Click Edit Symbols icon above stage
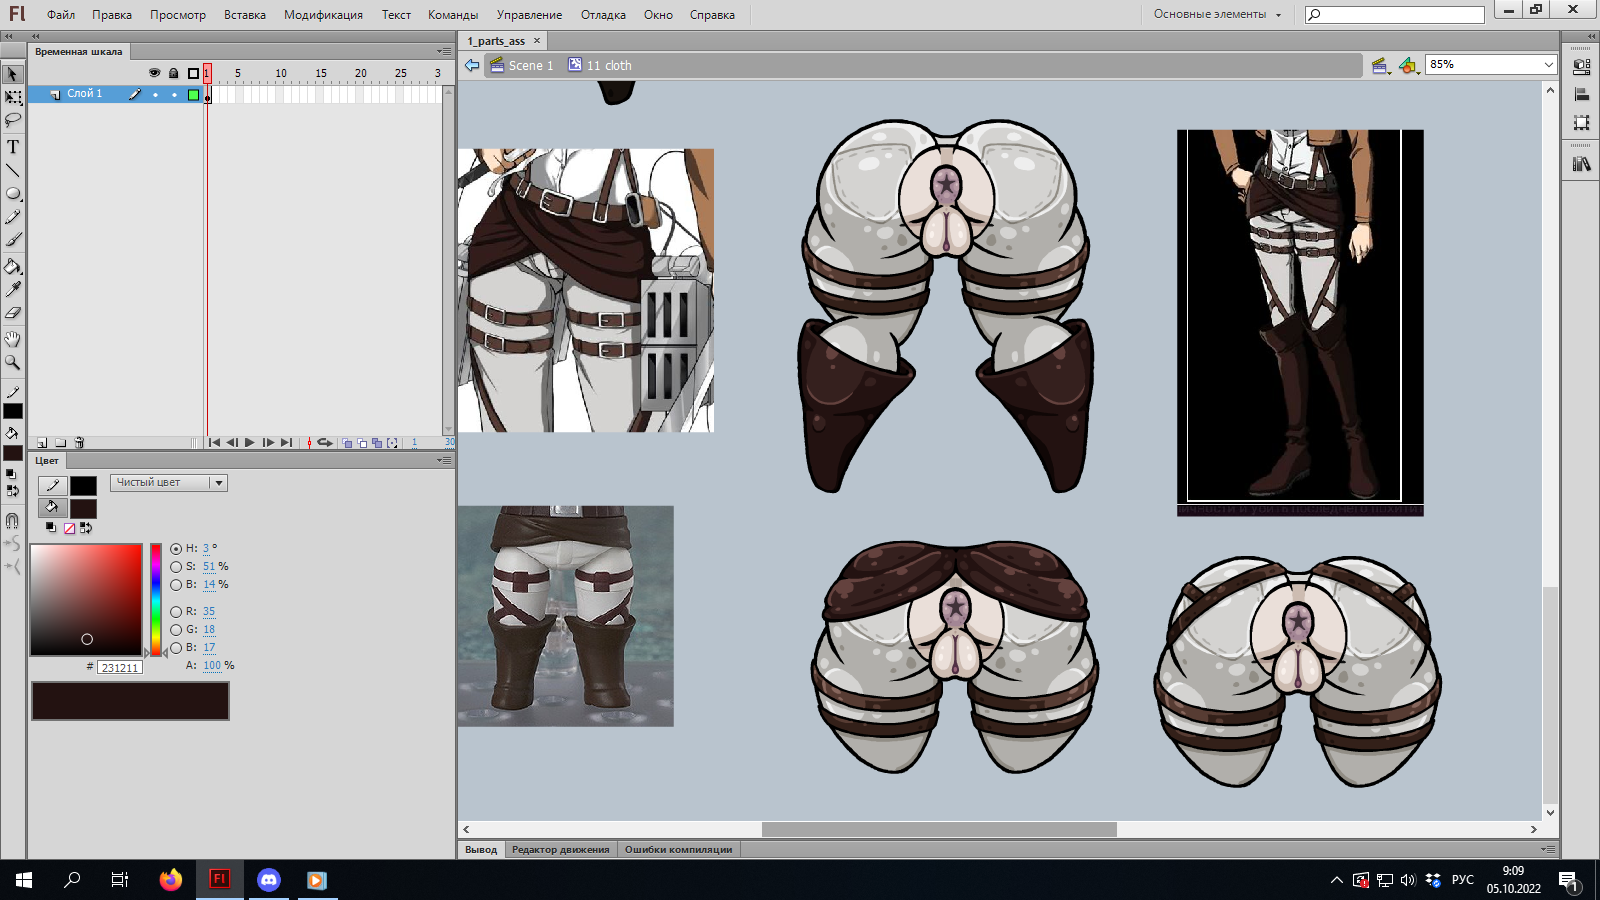Viewport: 1600px width, 900px height. coord(1409,66)
